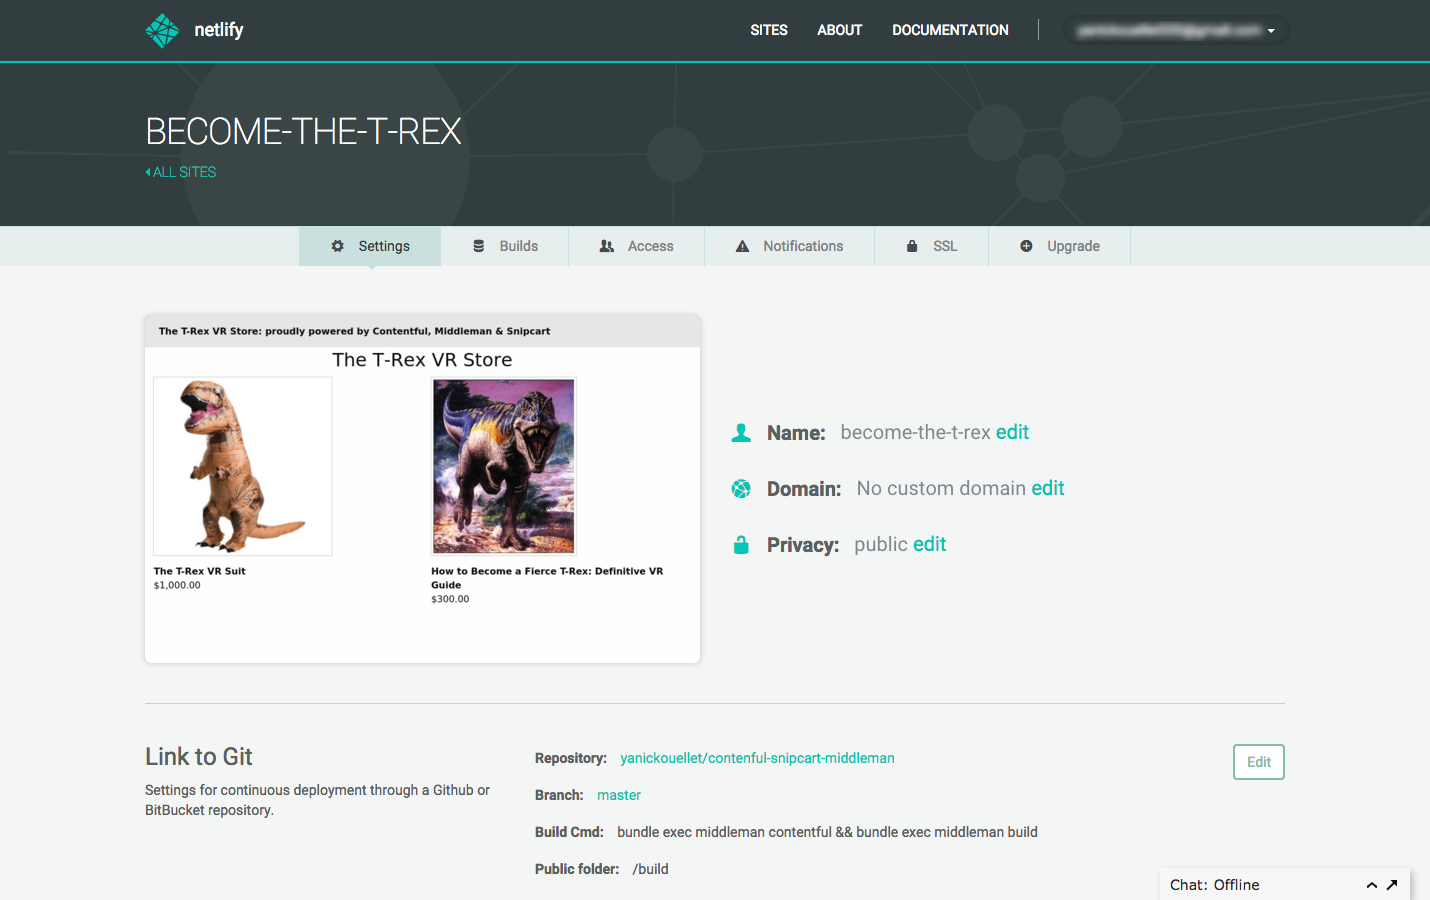
Task: Click the gear icon on Settings tab
Action: [x=338, y=246]
